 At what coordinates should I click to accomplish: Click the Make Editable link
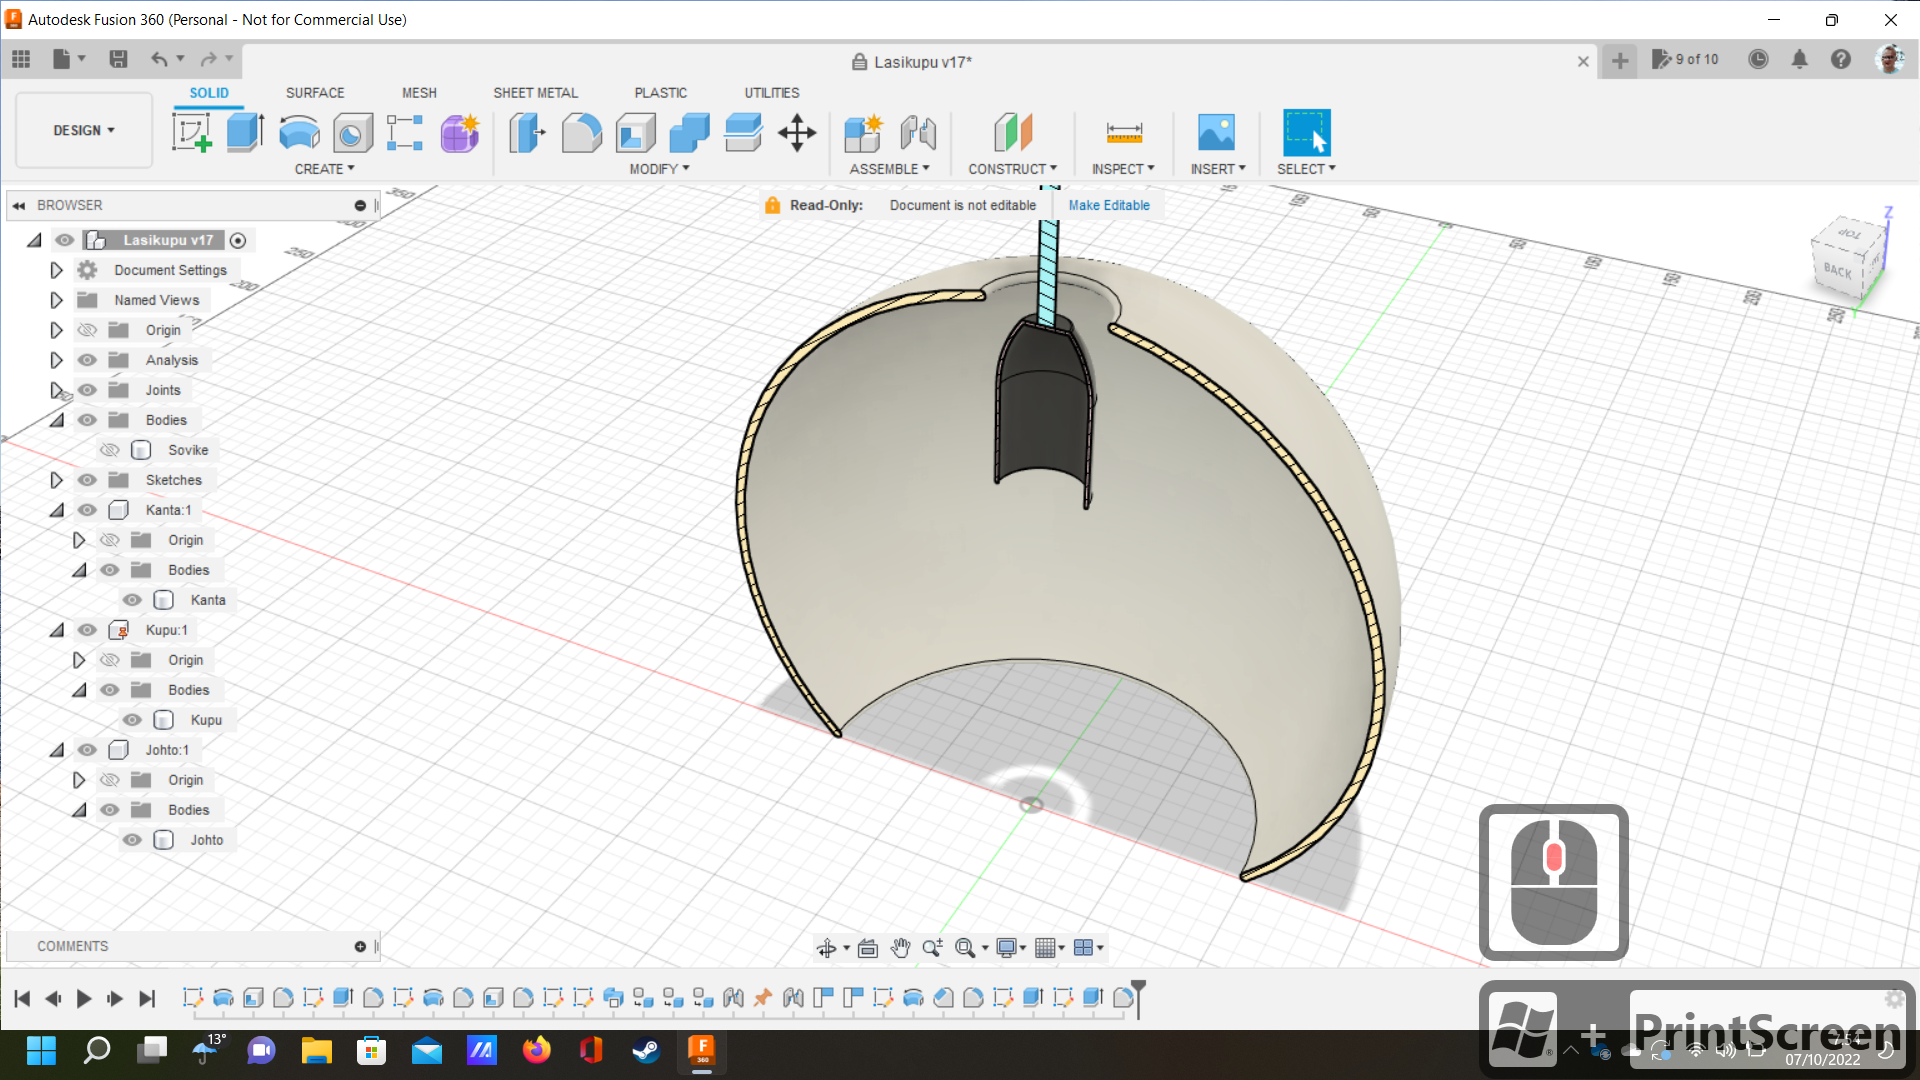(1109, 205)
